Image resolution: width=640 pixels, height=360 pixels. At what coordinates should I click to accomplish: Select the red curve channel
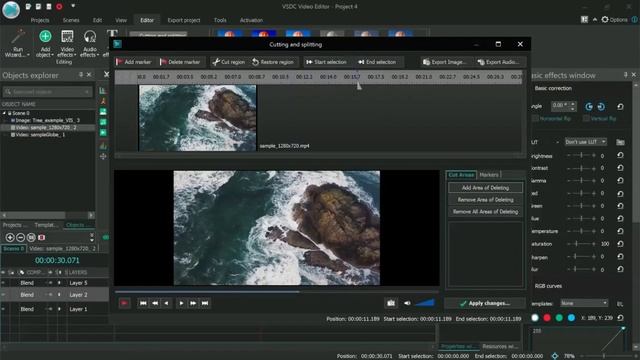tap(547, 318)
